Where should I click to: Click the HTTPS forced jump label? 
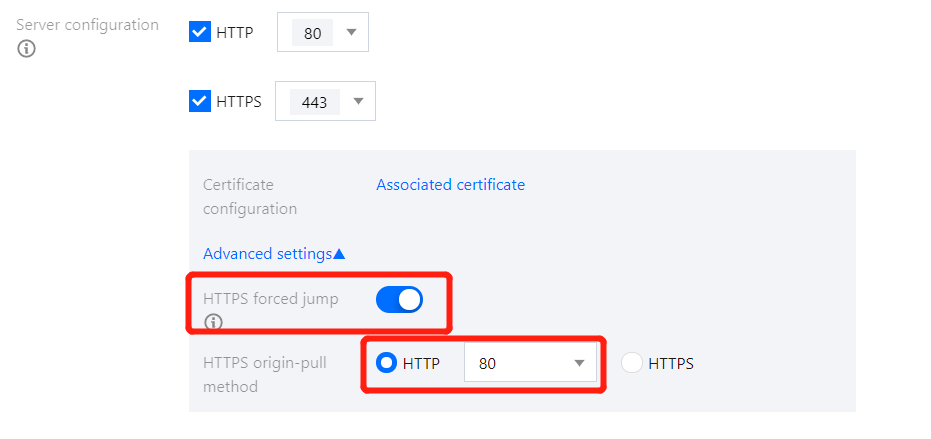tap(269, 298)
